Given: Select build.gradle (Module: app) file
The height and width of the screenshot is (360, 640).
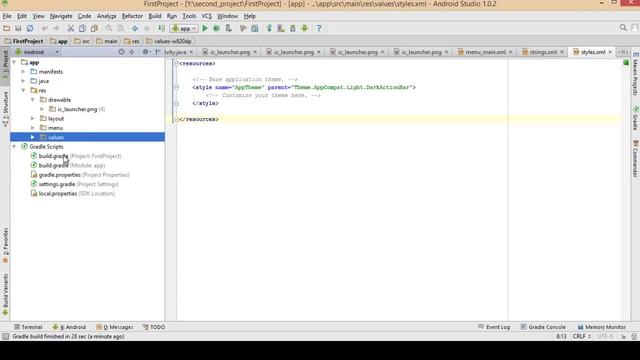Looking at the screenshot, I should point(68,165).
